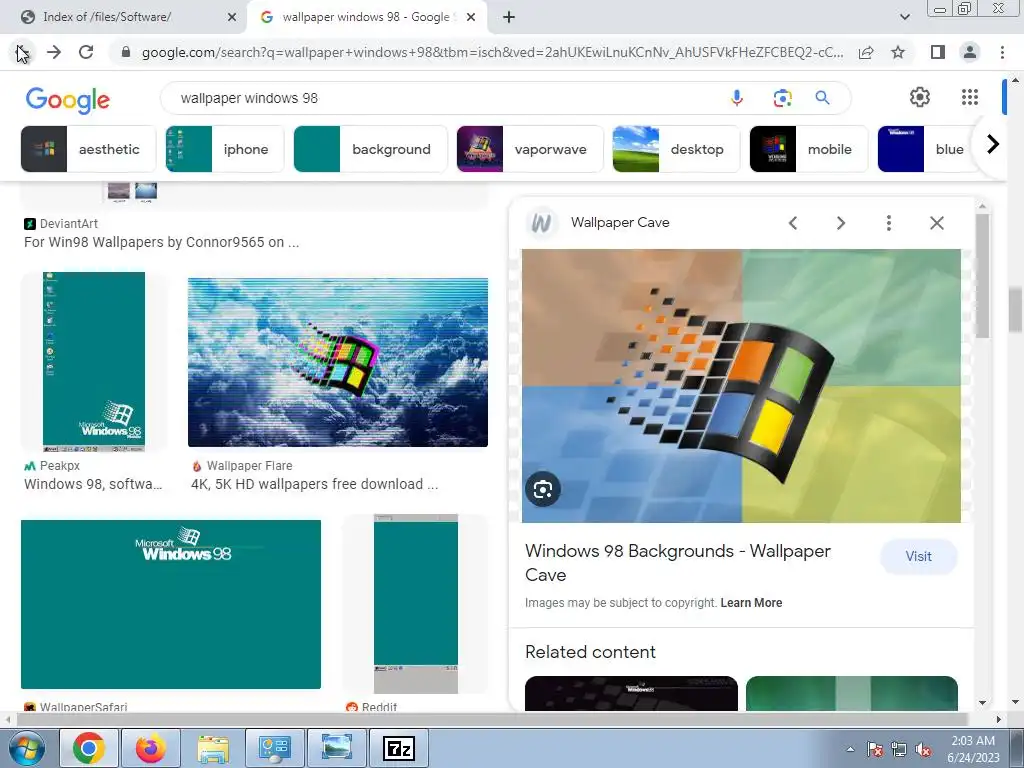Open the Google apps grid
The width and height of the screenshot is (1024, 768).
pyautogui.click(x=970, y=97)
